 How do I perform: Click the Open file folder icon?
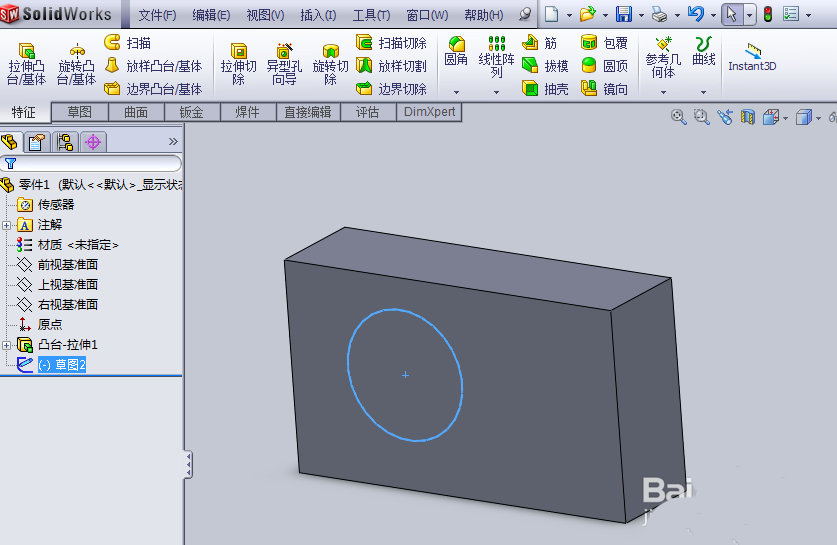(587, 14)
